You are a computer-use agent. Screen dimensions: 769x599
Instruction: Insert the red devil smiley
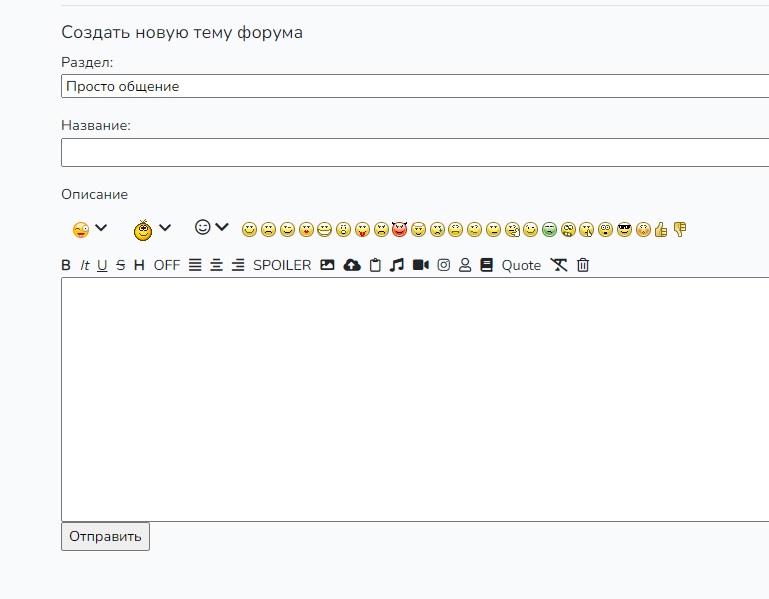(400, 229)
